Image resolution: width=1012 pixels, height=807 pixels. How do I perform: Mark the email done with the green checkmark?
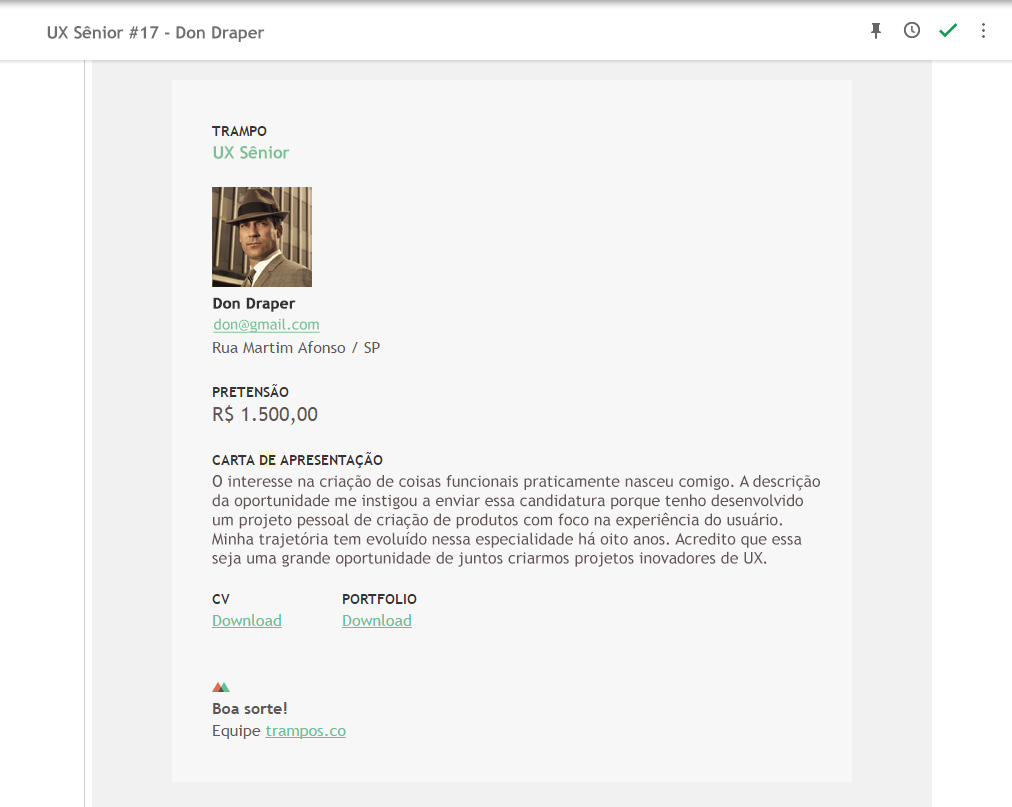pos(947,30)
